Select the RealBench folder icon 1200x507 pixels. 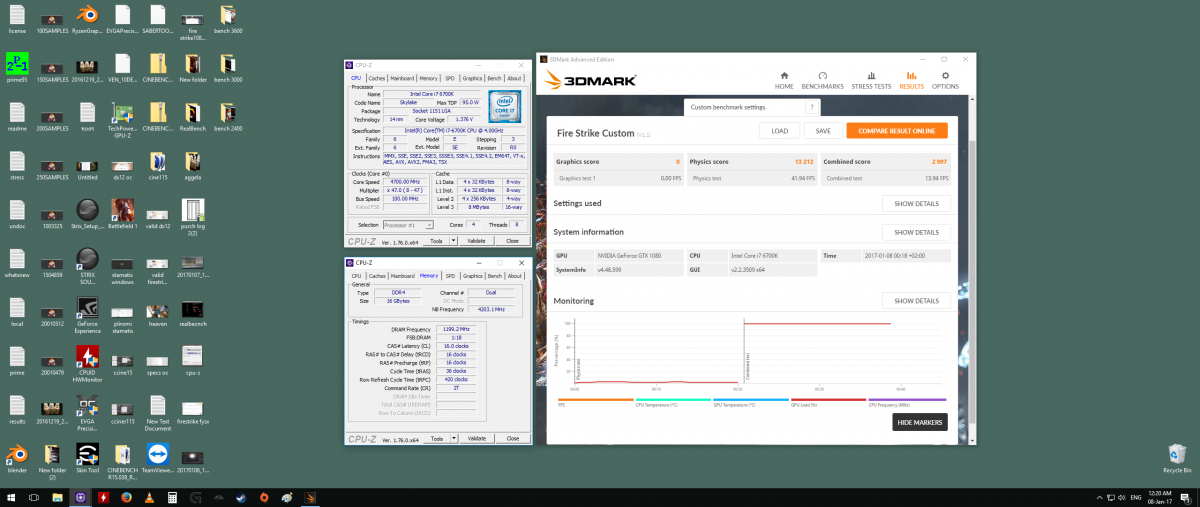pos(193,118)
